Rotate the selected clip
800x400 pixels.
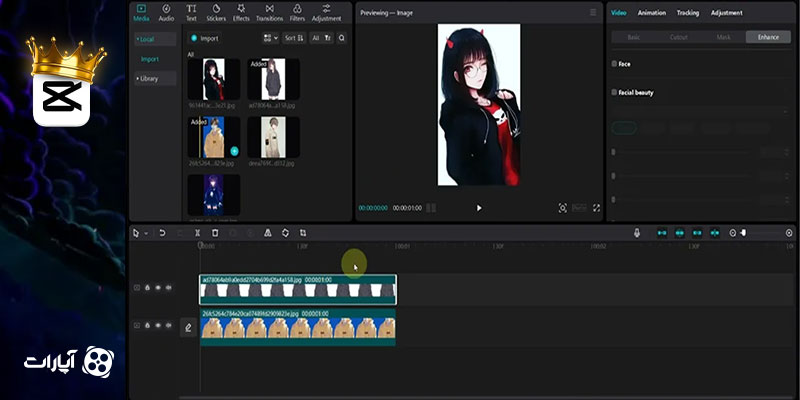click(x=285, y=233)
